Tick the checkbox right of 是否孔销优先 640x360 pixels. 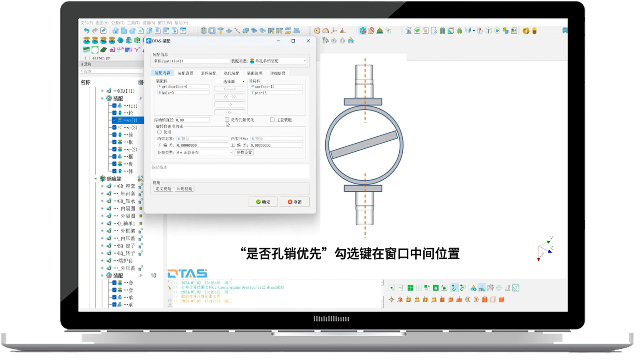272,120
